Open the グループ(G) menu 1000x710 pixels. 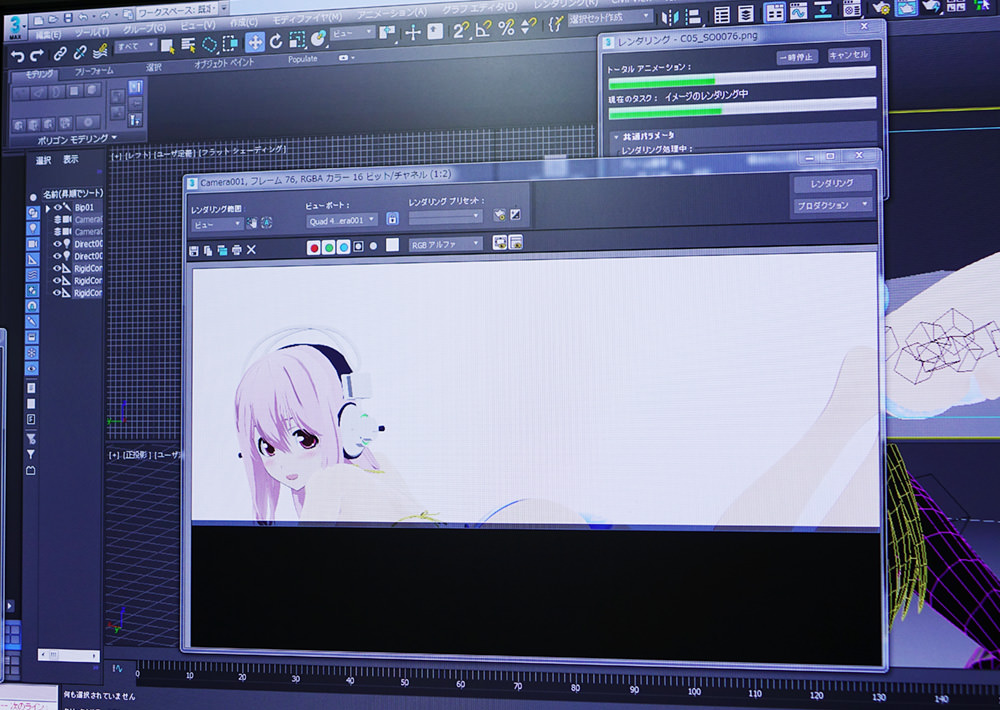(x=144, y=29)
